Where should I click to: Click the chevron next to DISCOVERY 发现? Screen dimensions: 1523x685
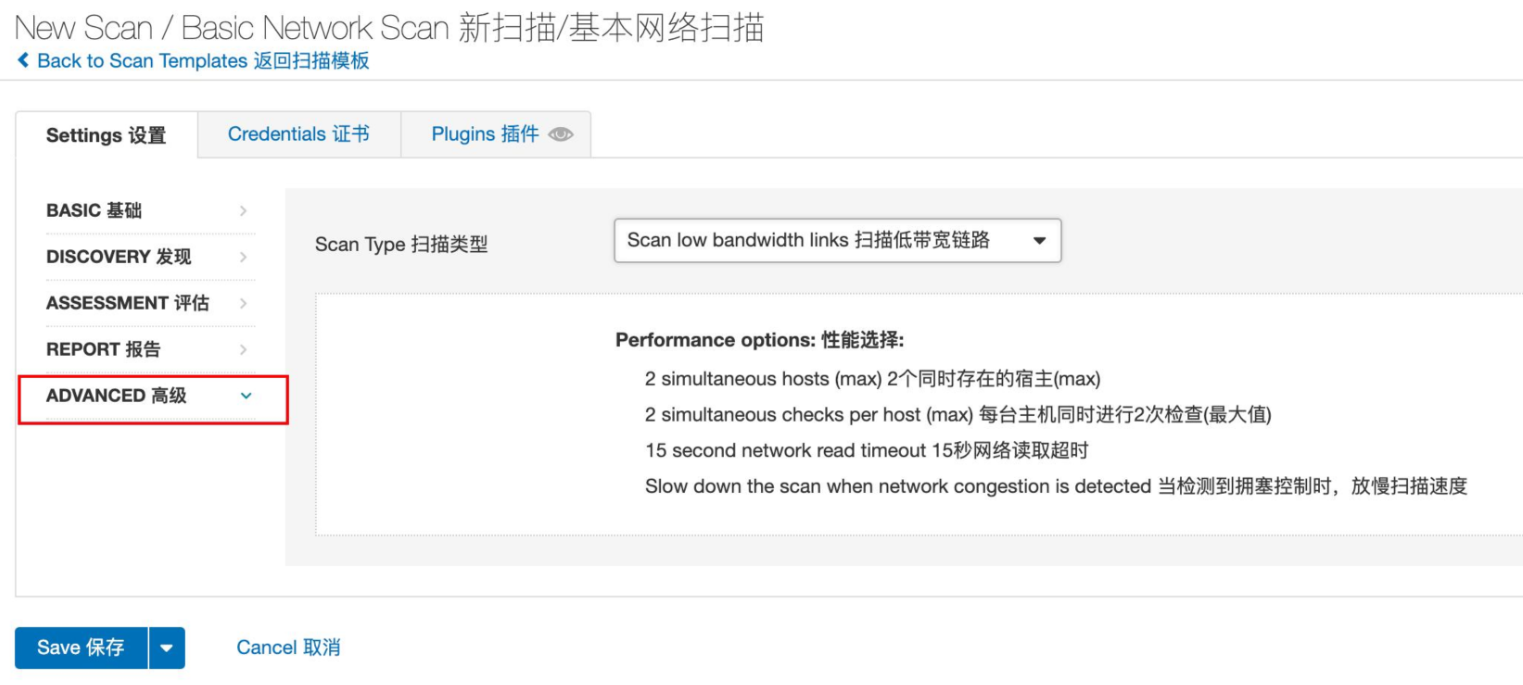point(243,257)
